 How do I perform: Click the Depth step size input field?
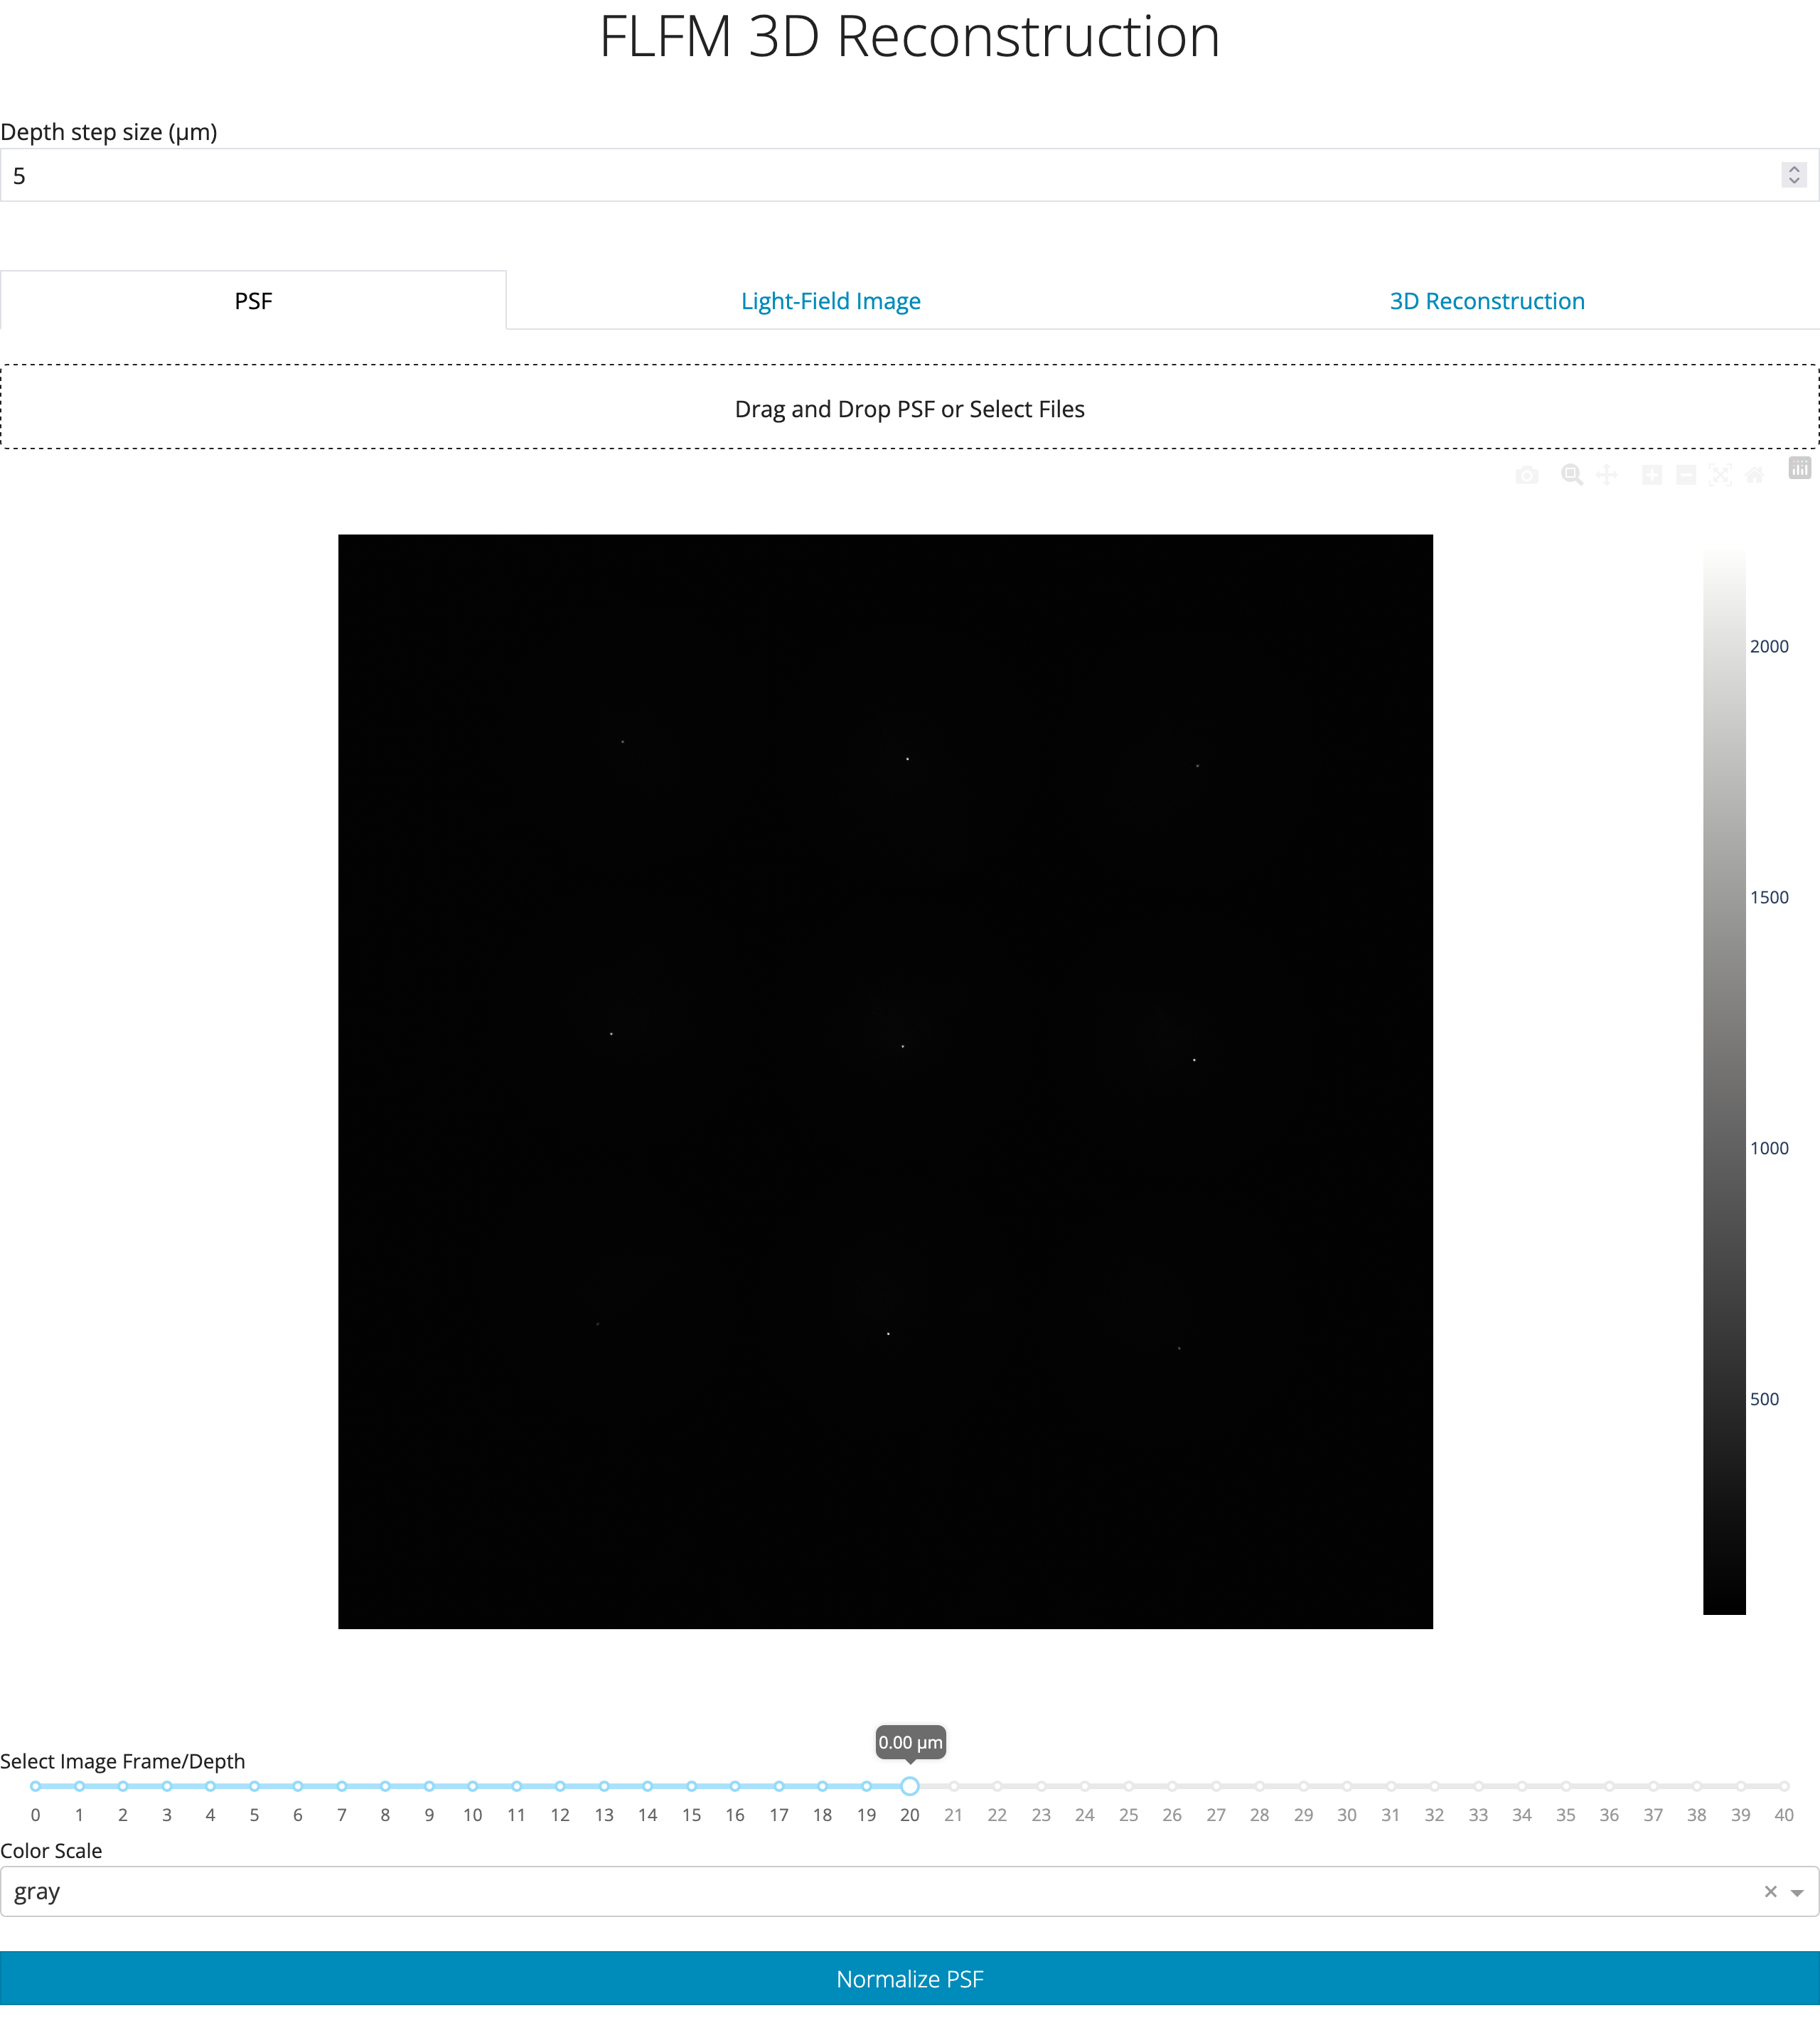coord(910,175)
